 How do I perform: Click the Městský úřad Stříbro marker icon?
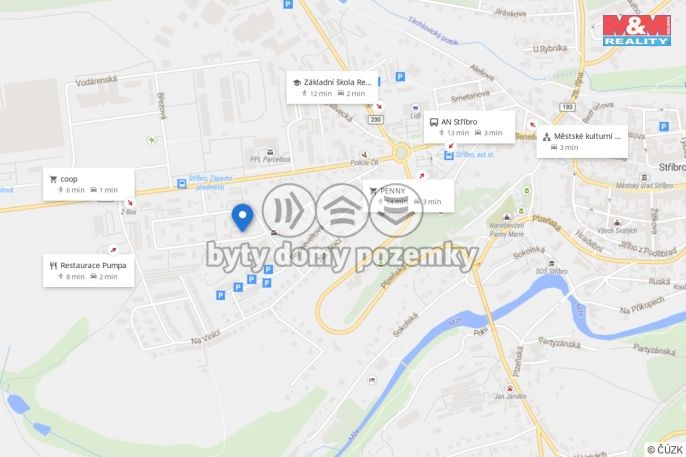pyautogui.click(x=644, y=178)
